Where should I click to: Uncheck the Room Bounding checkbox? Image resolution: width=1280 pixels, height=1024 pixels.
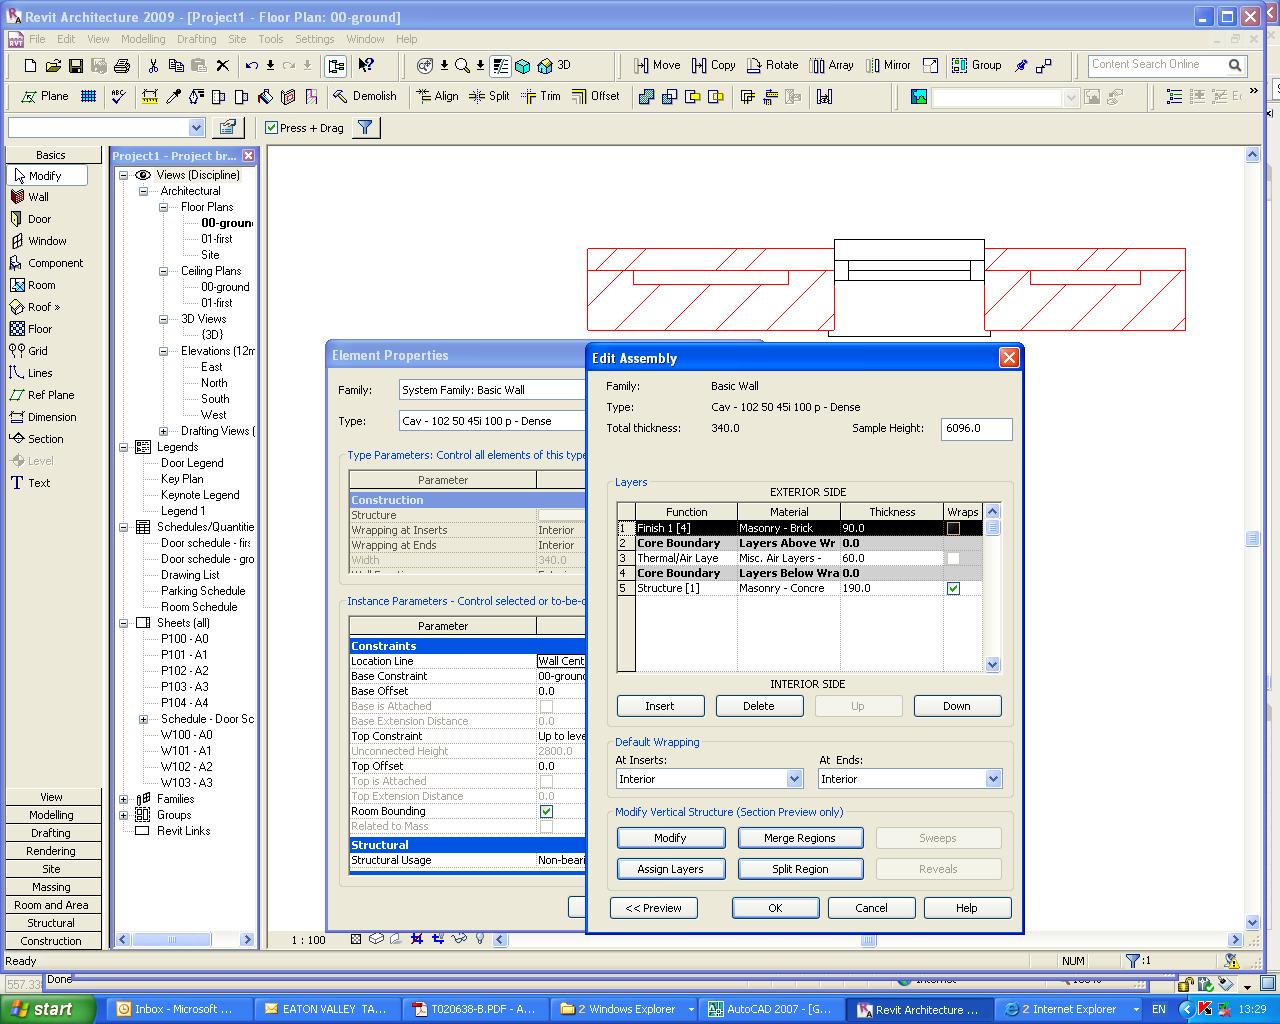546,811
